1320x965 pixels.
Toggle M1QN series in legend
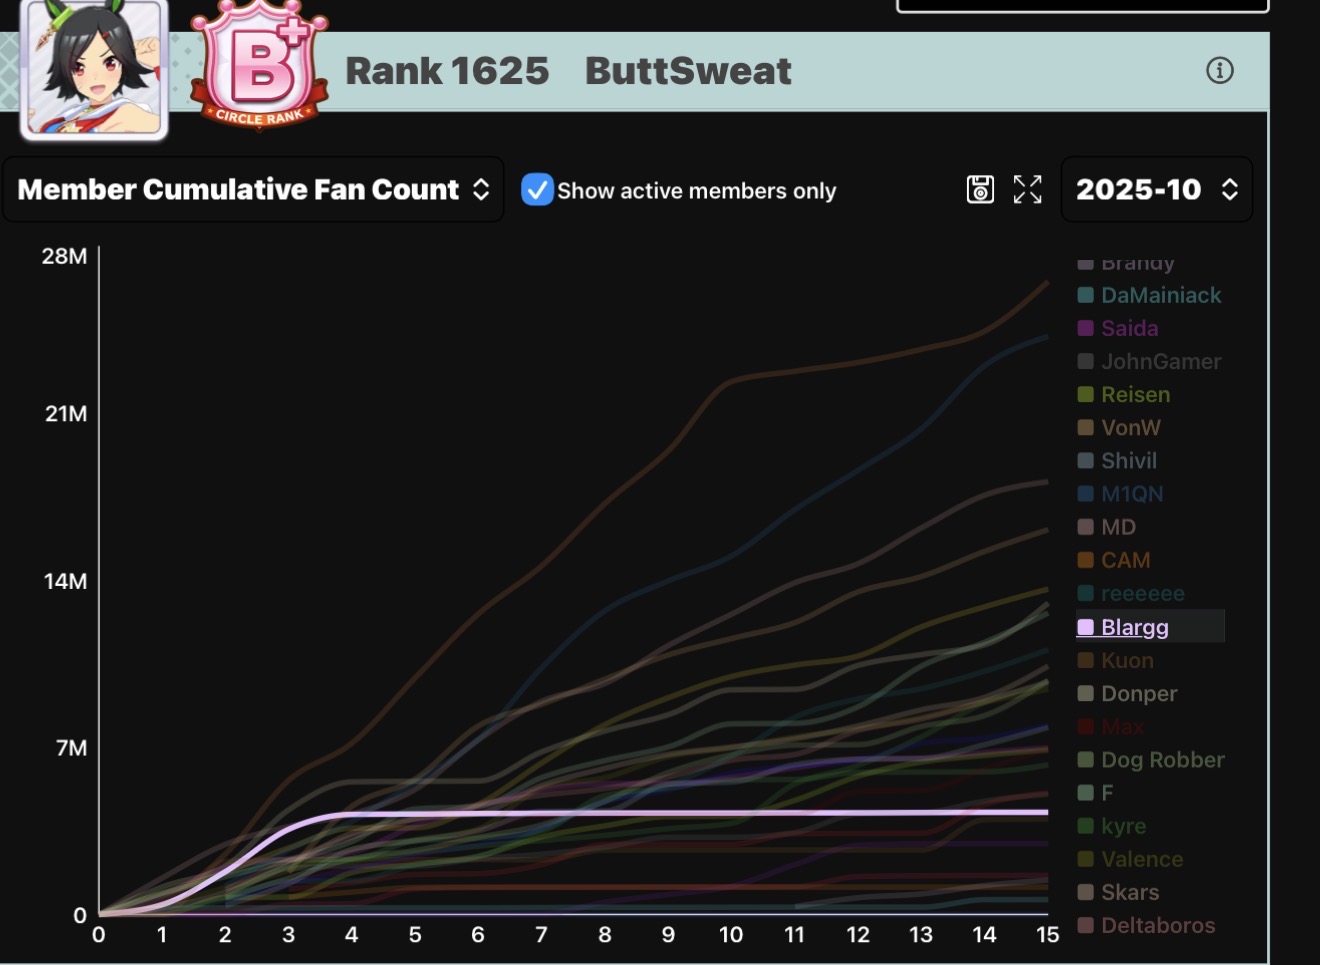(1120, 493)
